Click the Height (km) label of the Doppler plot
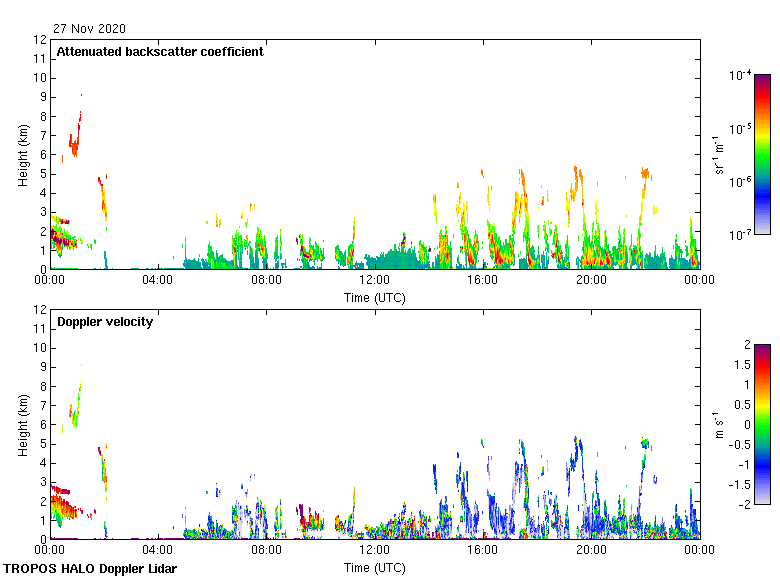780x580 pixels. [22, 425]
